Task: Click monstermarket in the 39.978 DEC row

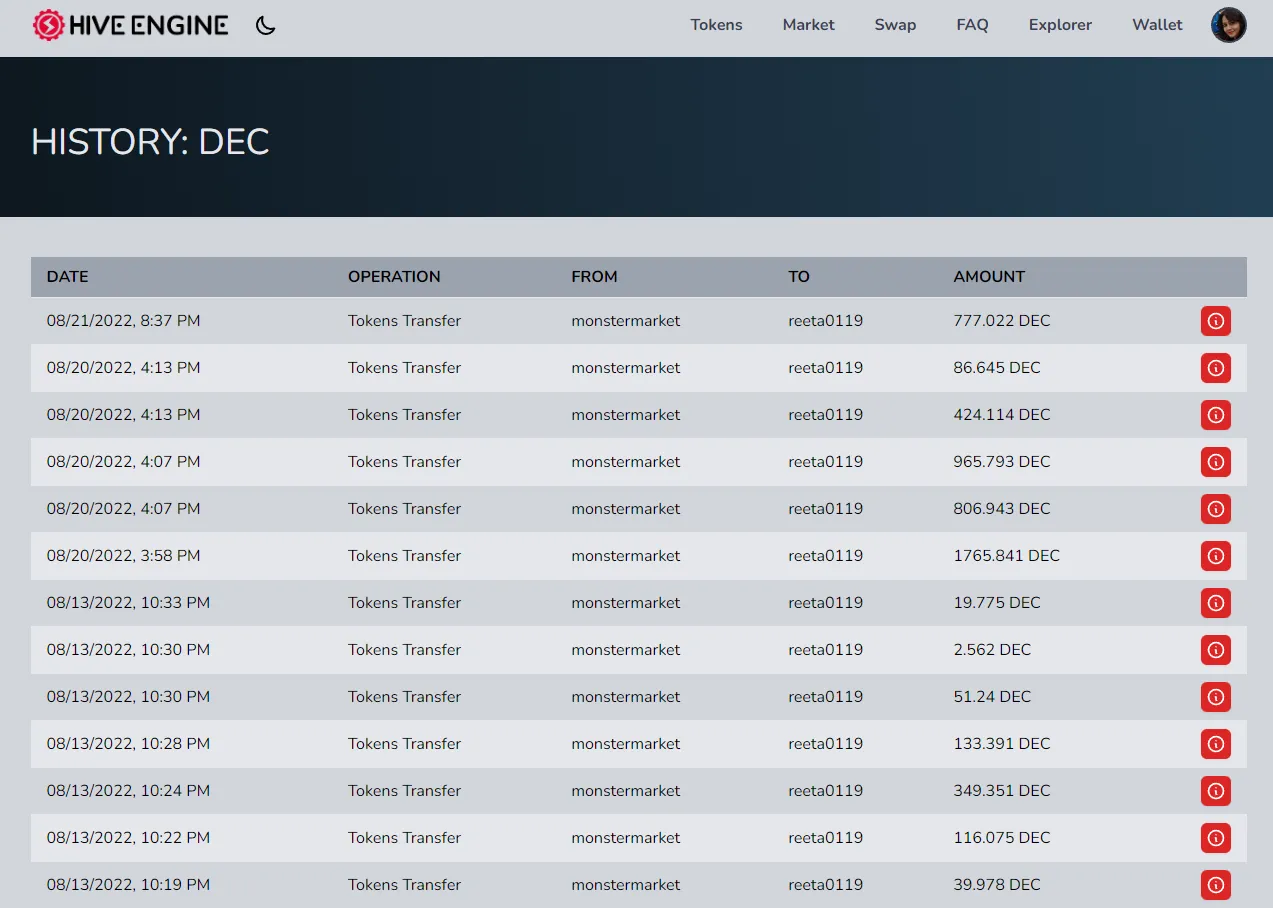Action: tap(625, 885)
